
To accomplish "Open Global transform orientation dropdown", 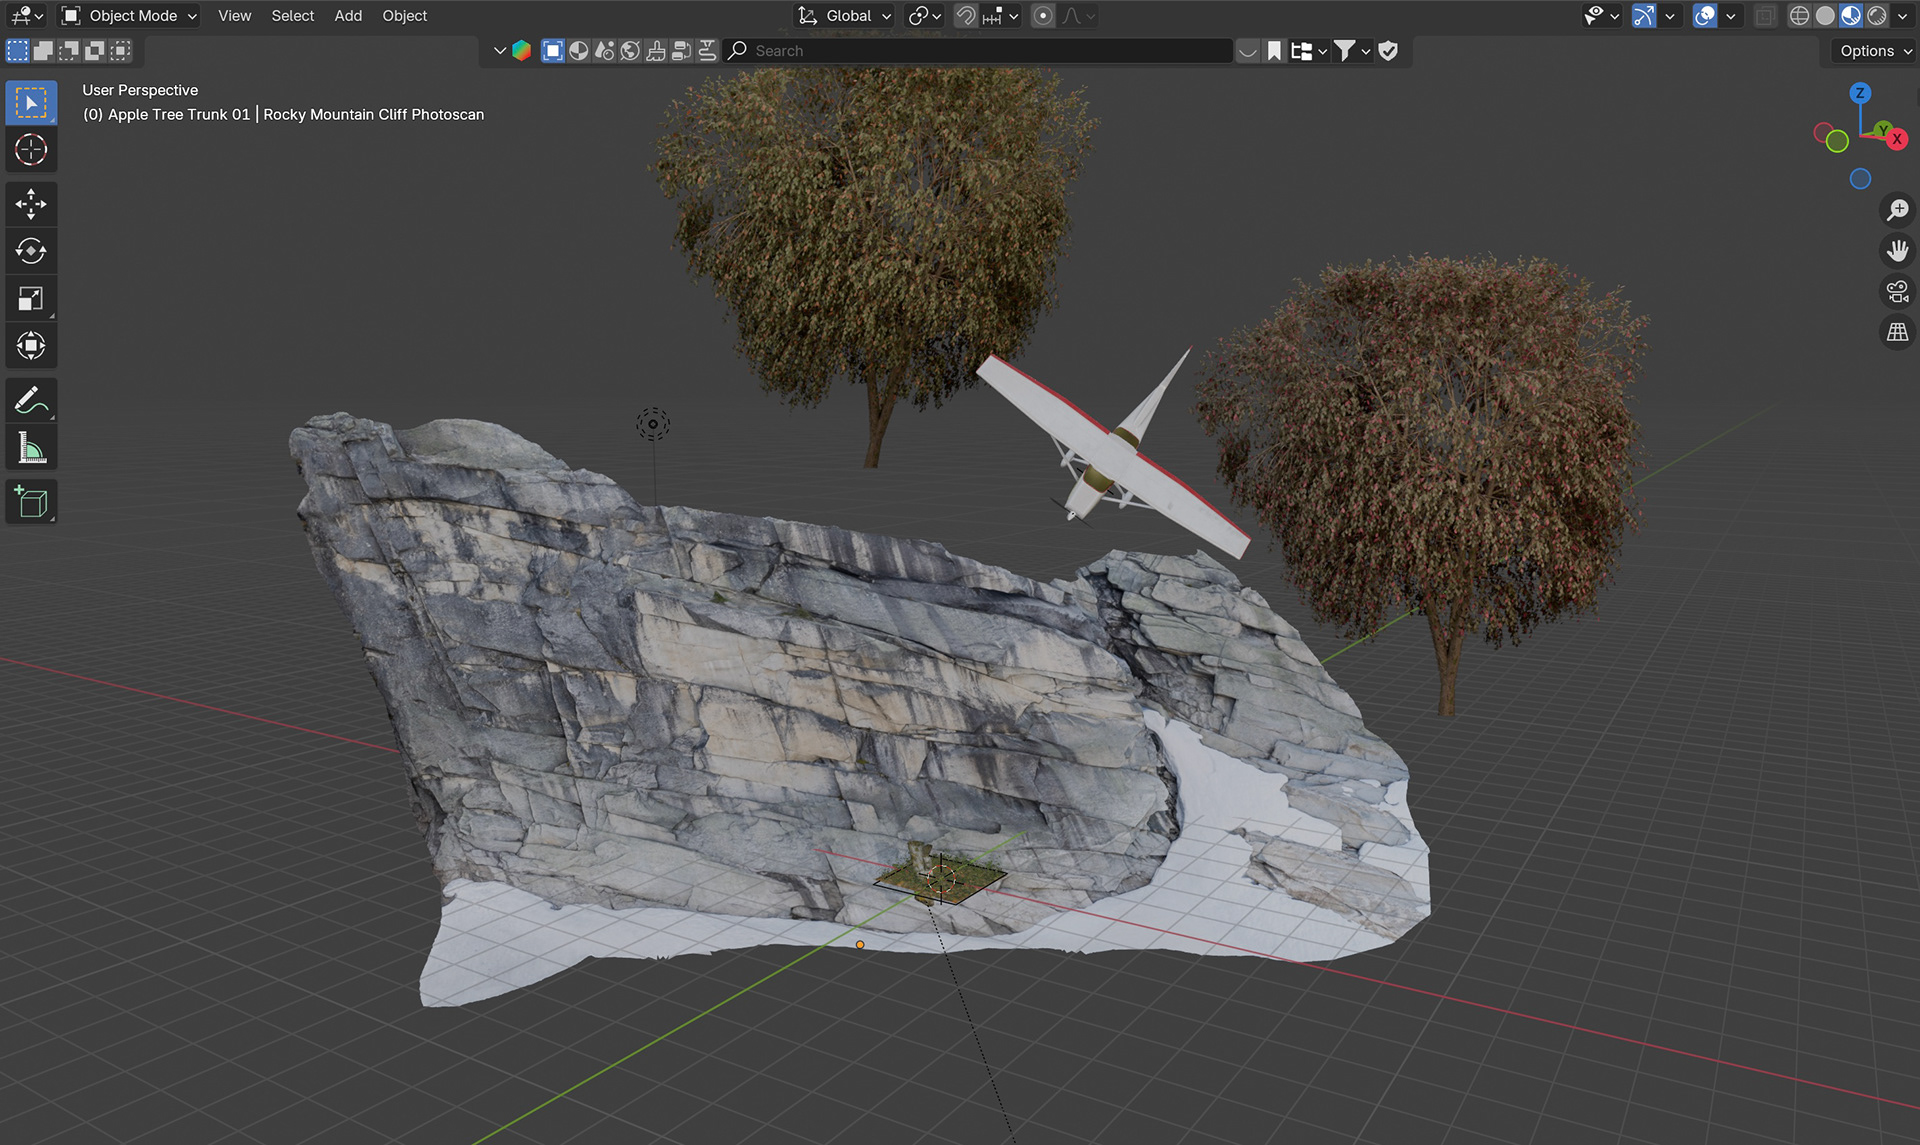I will point(846,16).
